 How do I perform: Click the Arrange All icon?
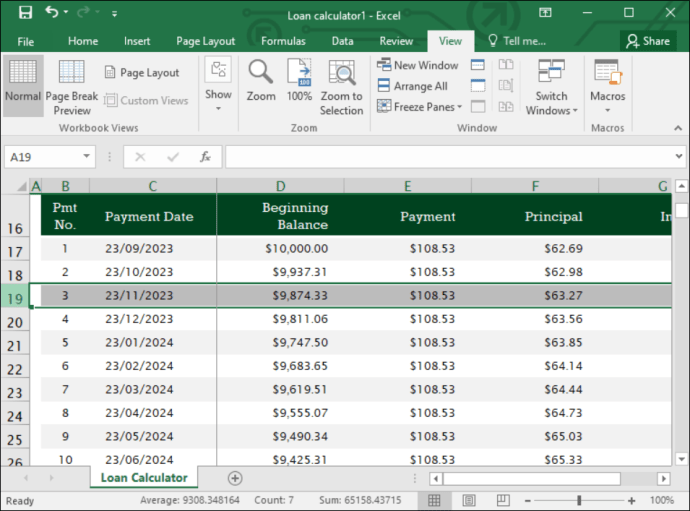click(384, 85)
